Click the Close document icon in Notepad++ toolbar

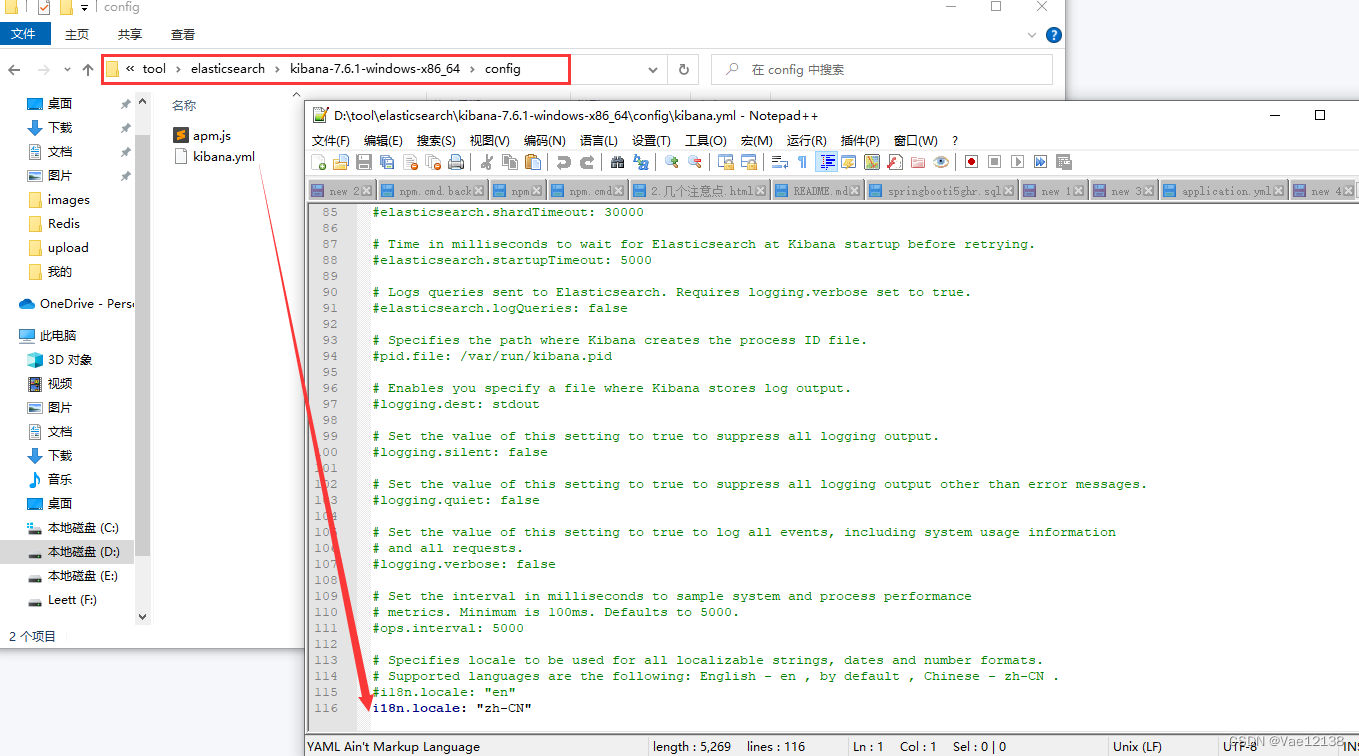(410, 162)
